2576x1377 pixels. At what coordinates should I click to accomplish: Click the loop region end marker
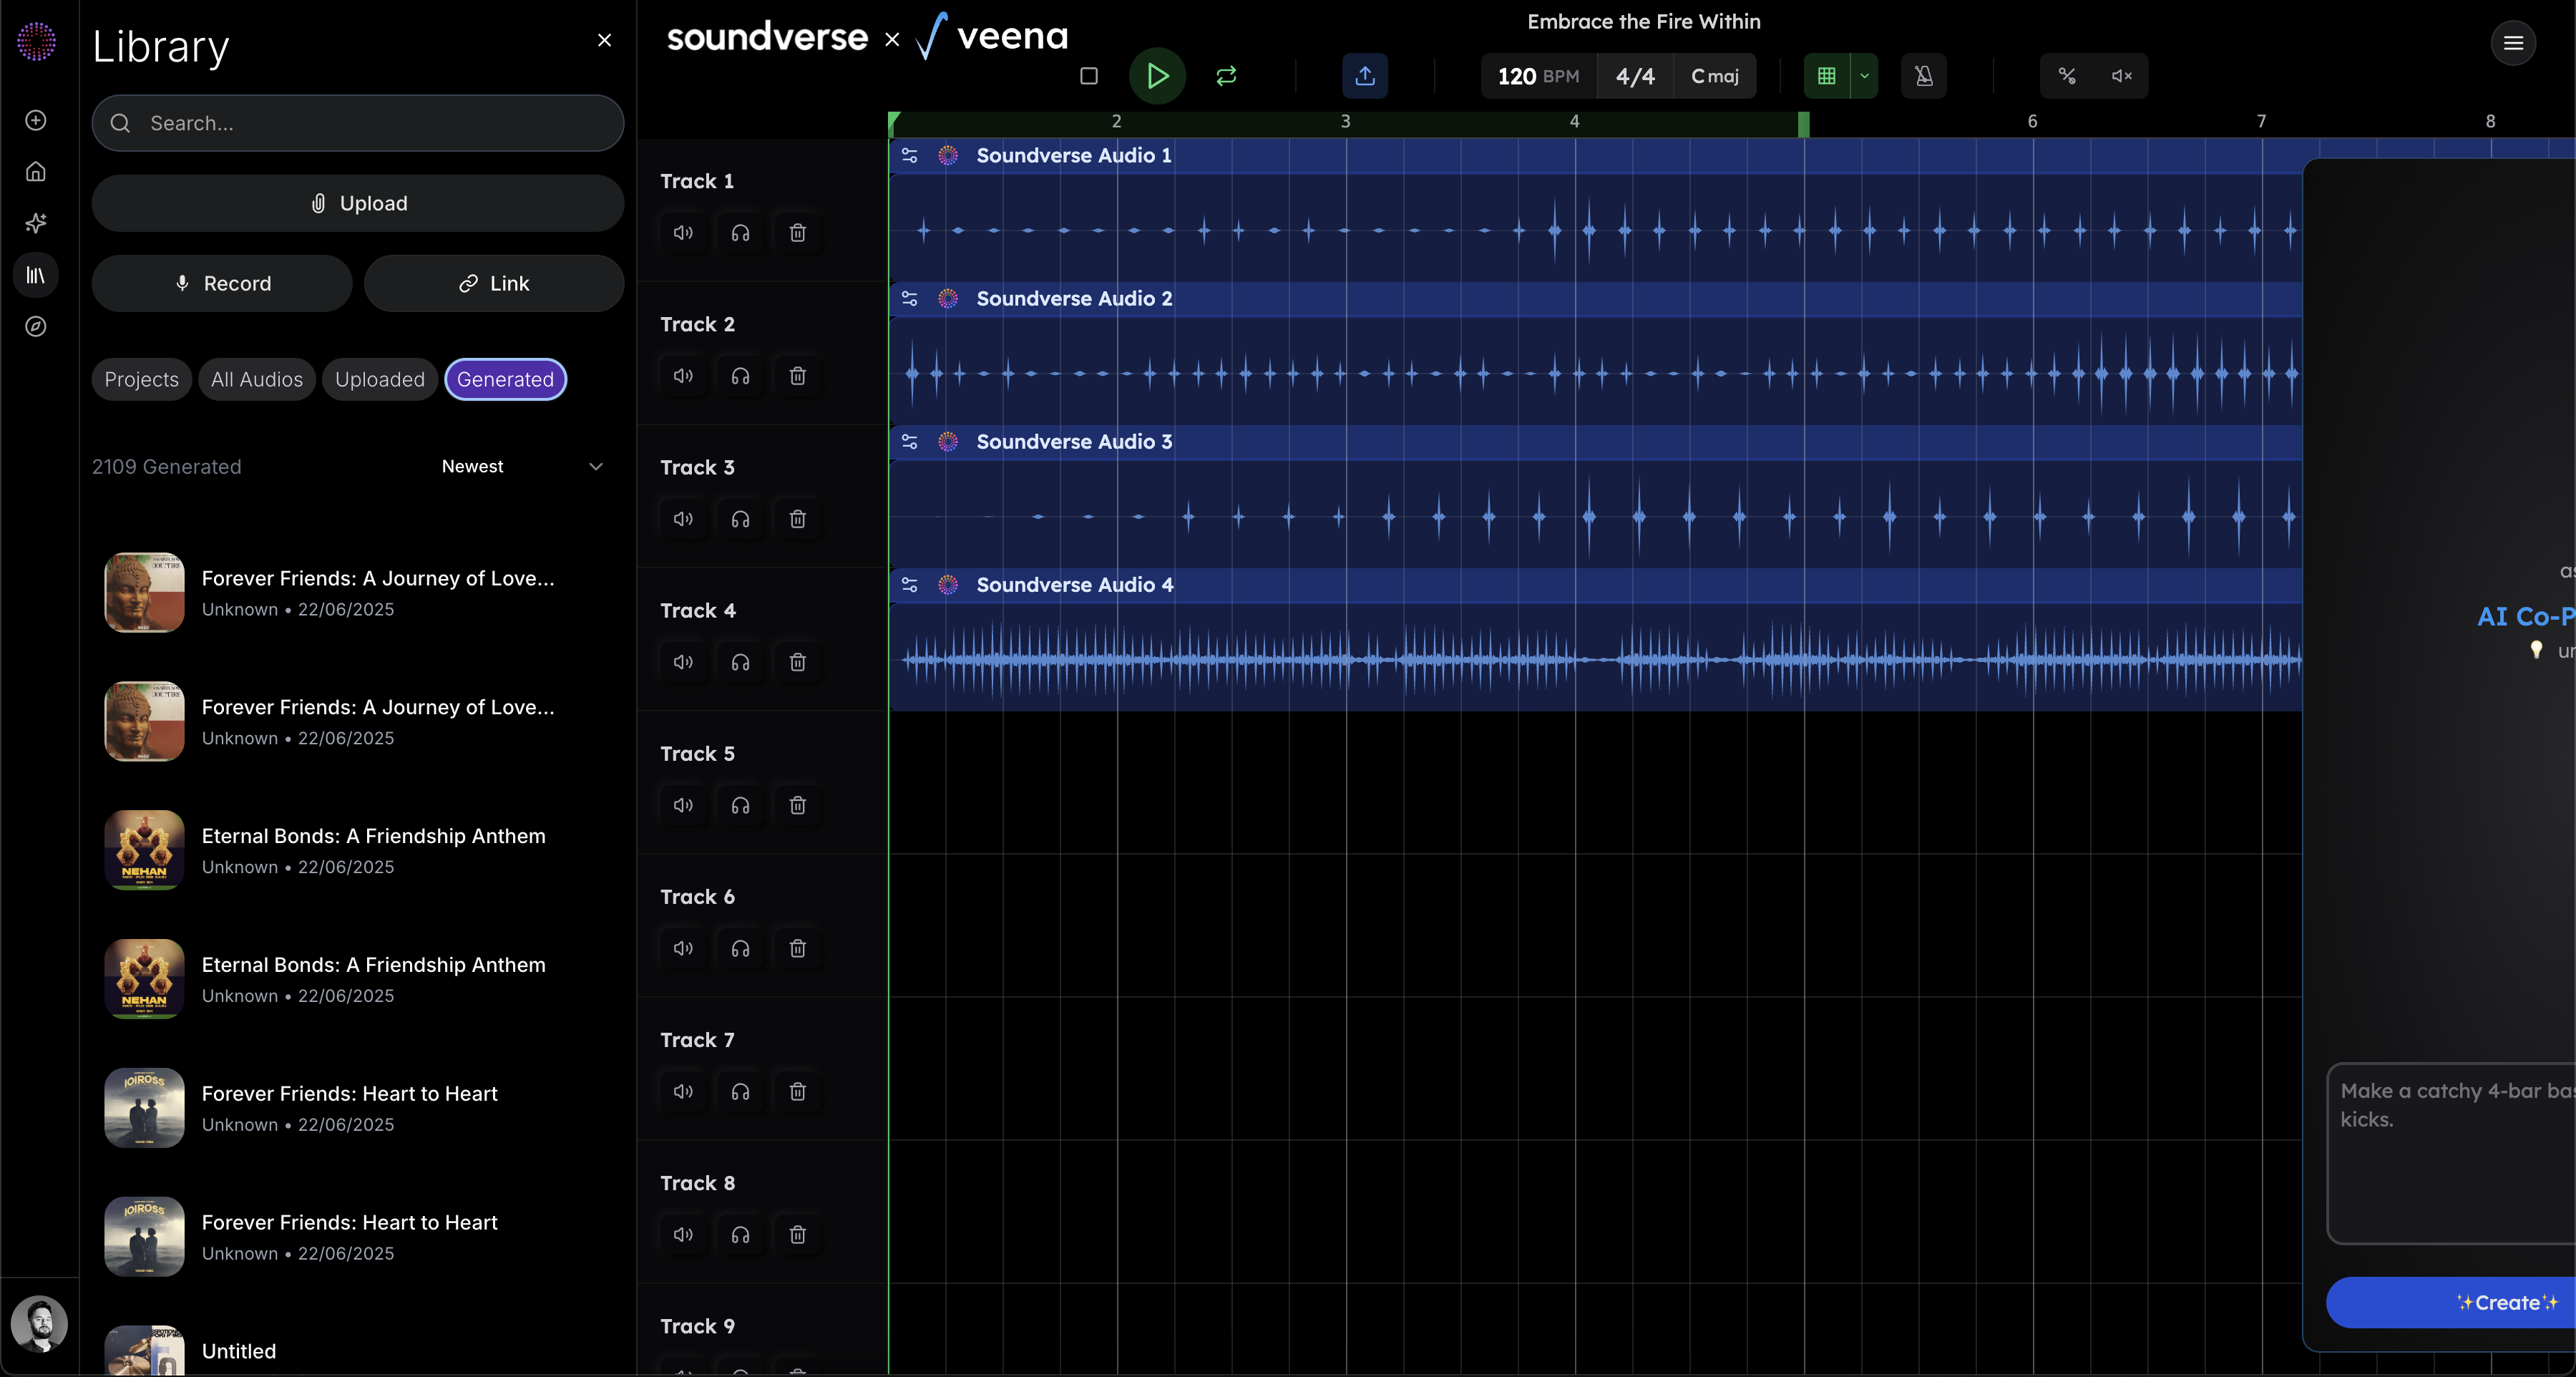[1804, 124]
